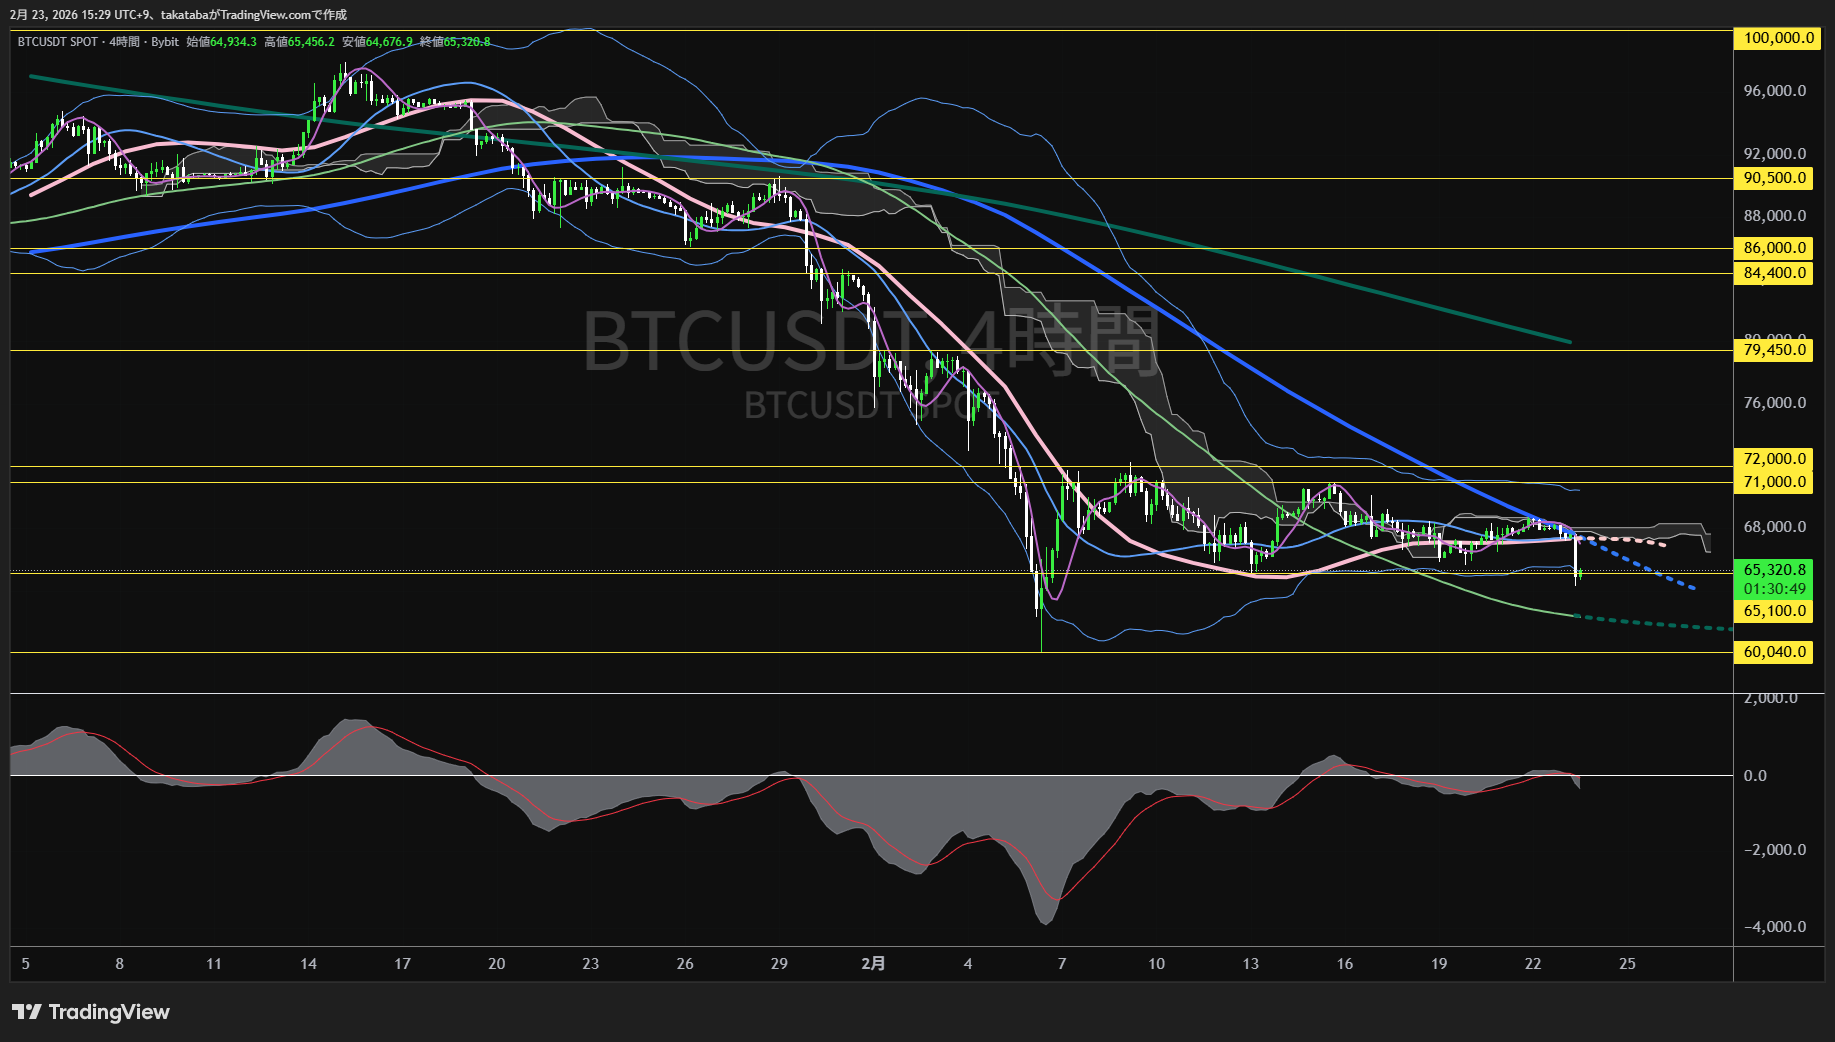Click the date label 22 on time axis
Viewport: 1835px width, 1042px height.
click(x=1533, y=964)
